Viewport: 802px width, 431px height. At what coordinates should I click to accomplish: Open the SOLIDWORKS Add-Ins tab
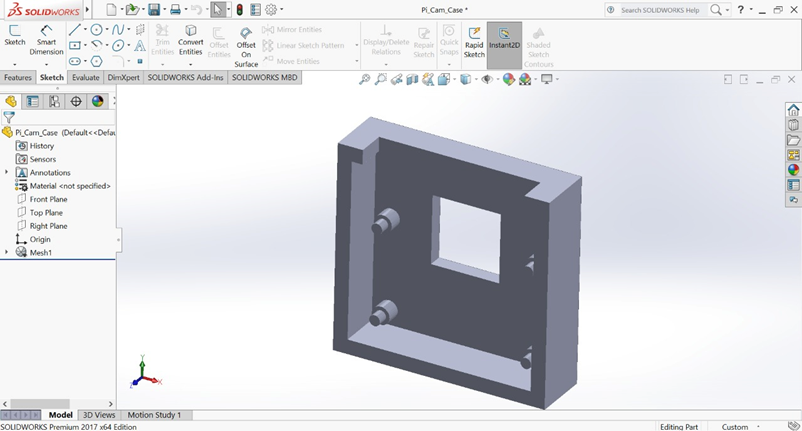click(x=185, y=78)
